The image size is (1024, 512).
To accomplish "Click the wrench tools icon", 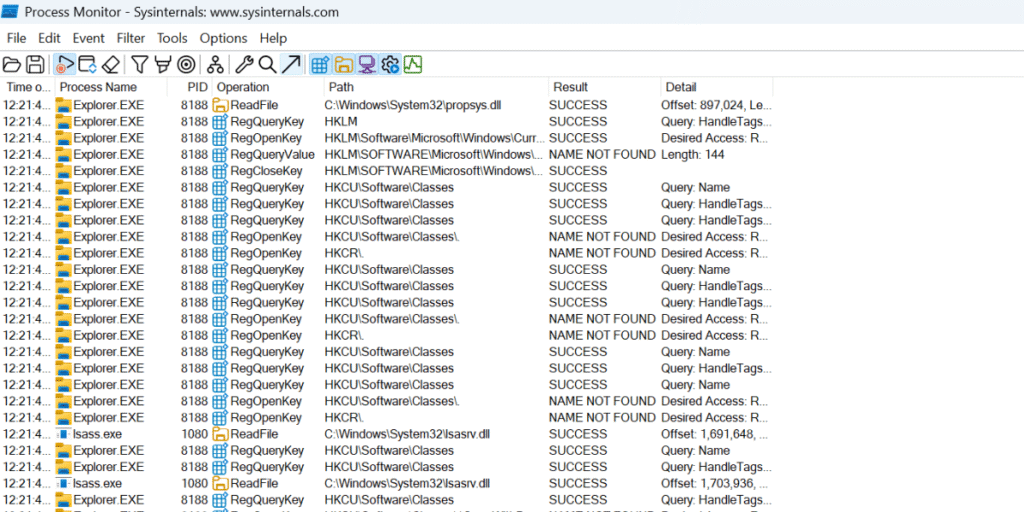I will (244, 64).
